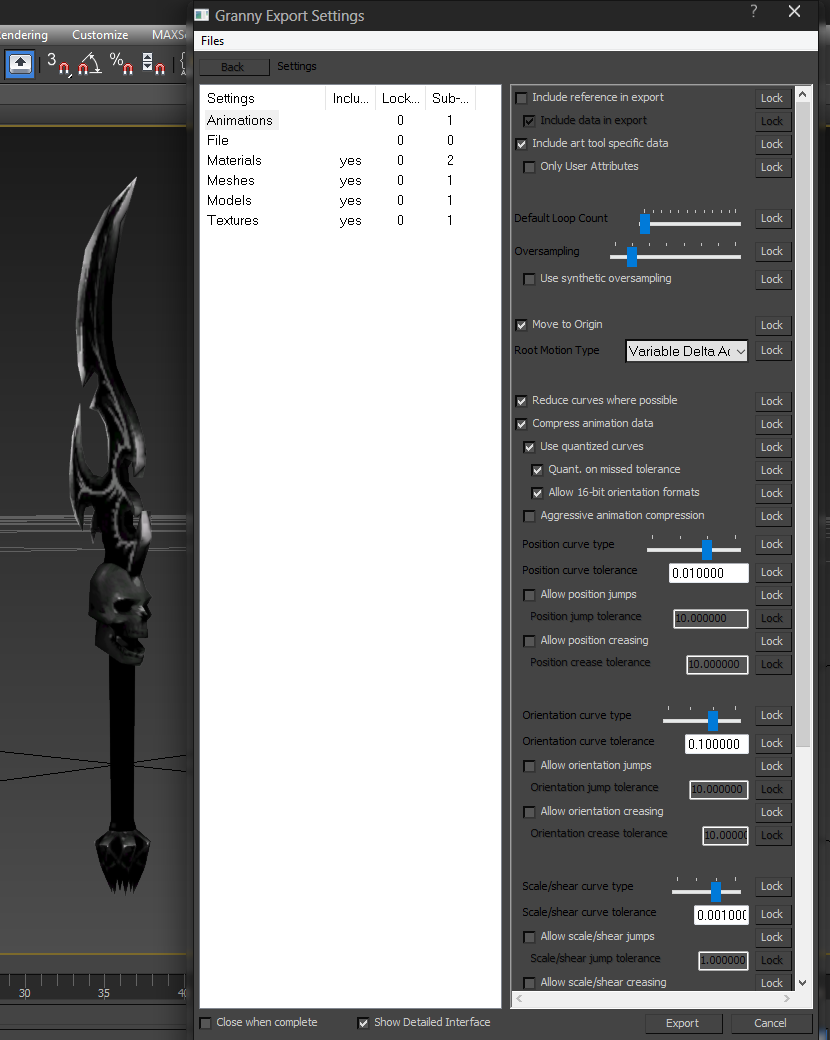Toggle the Keyboard Shortcut Override icon

(20, 64)
